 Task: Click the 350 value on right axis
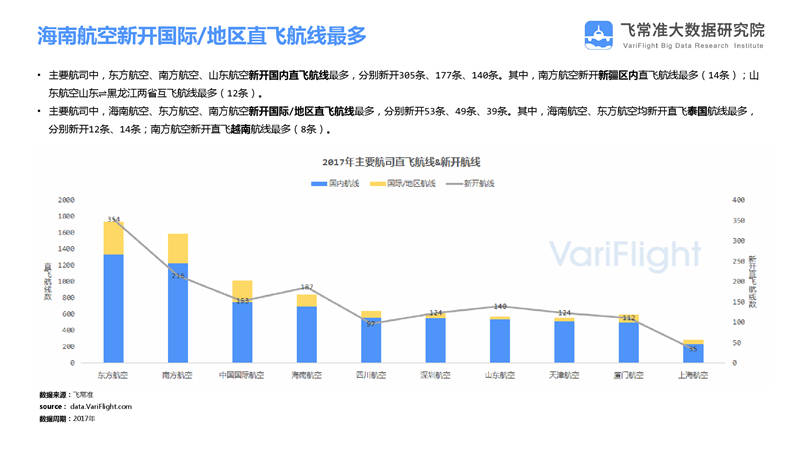739,220
